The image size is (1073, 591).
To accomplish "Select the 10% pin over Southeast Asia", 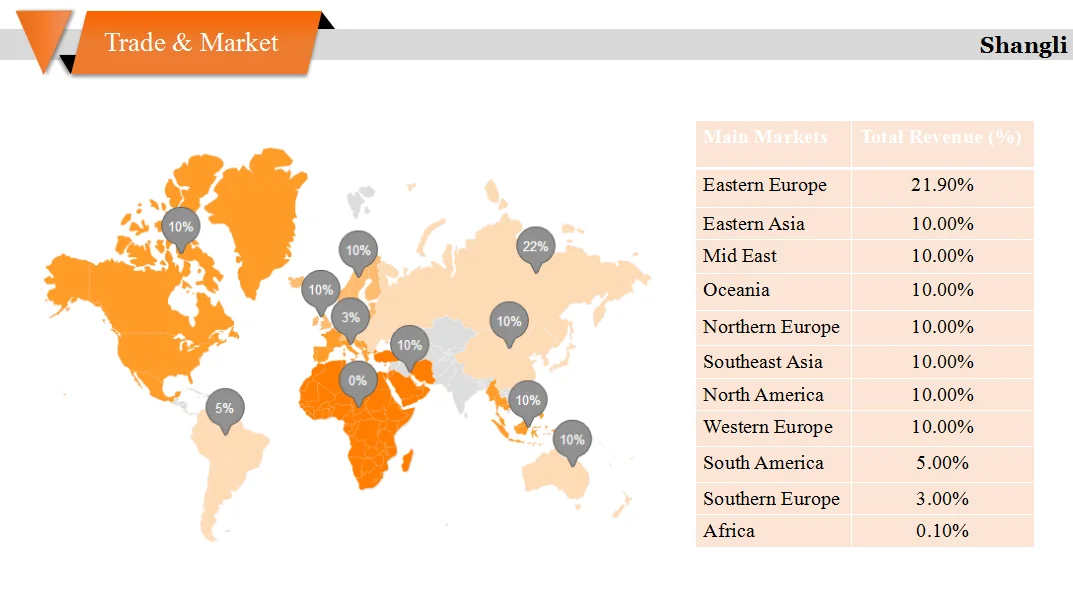I will click(527, 401).
